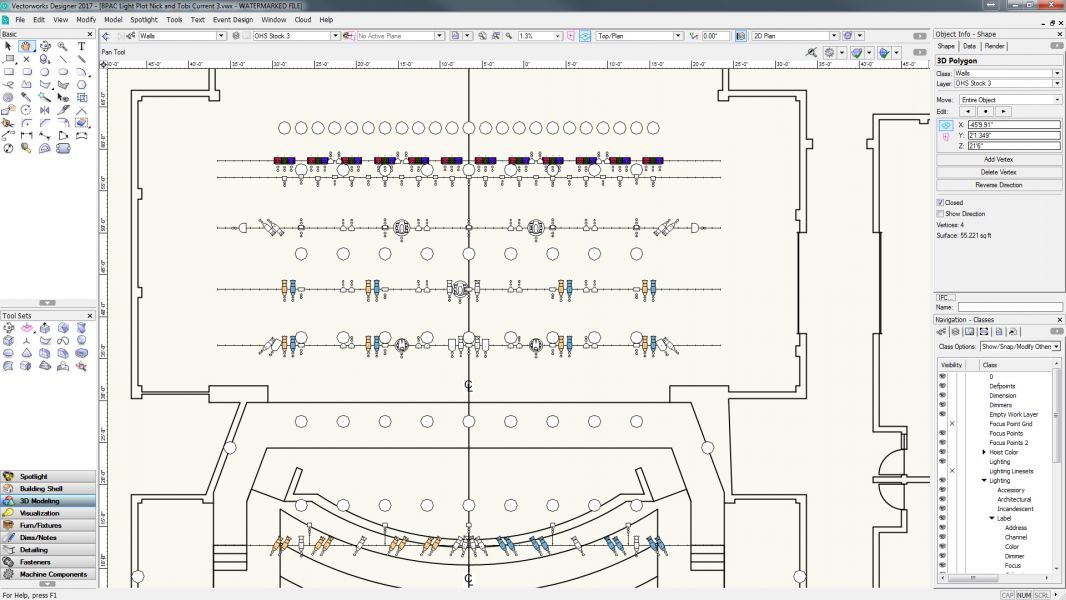Expand the Label class tree entry
This screenshot has height=600, width=1066.
pyautogui.click(x=991, y=517)
